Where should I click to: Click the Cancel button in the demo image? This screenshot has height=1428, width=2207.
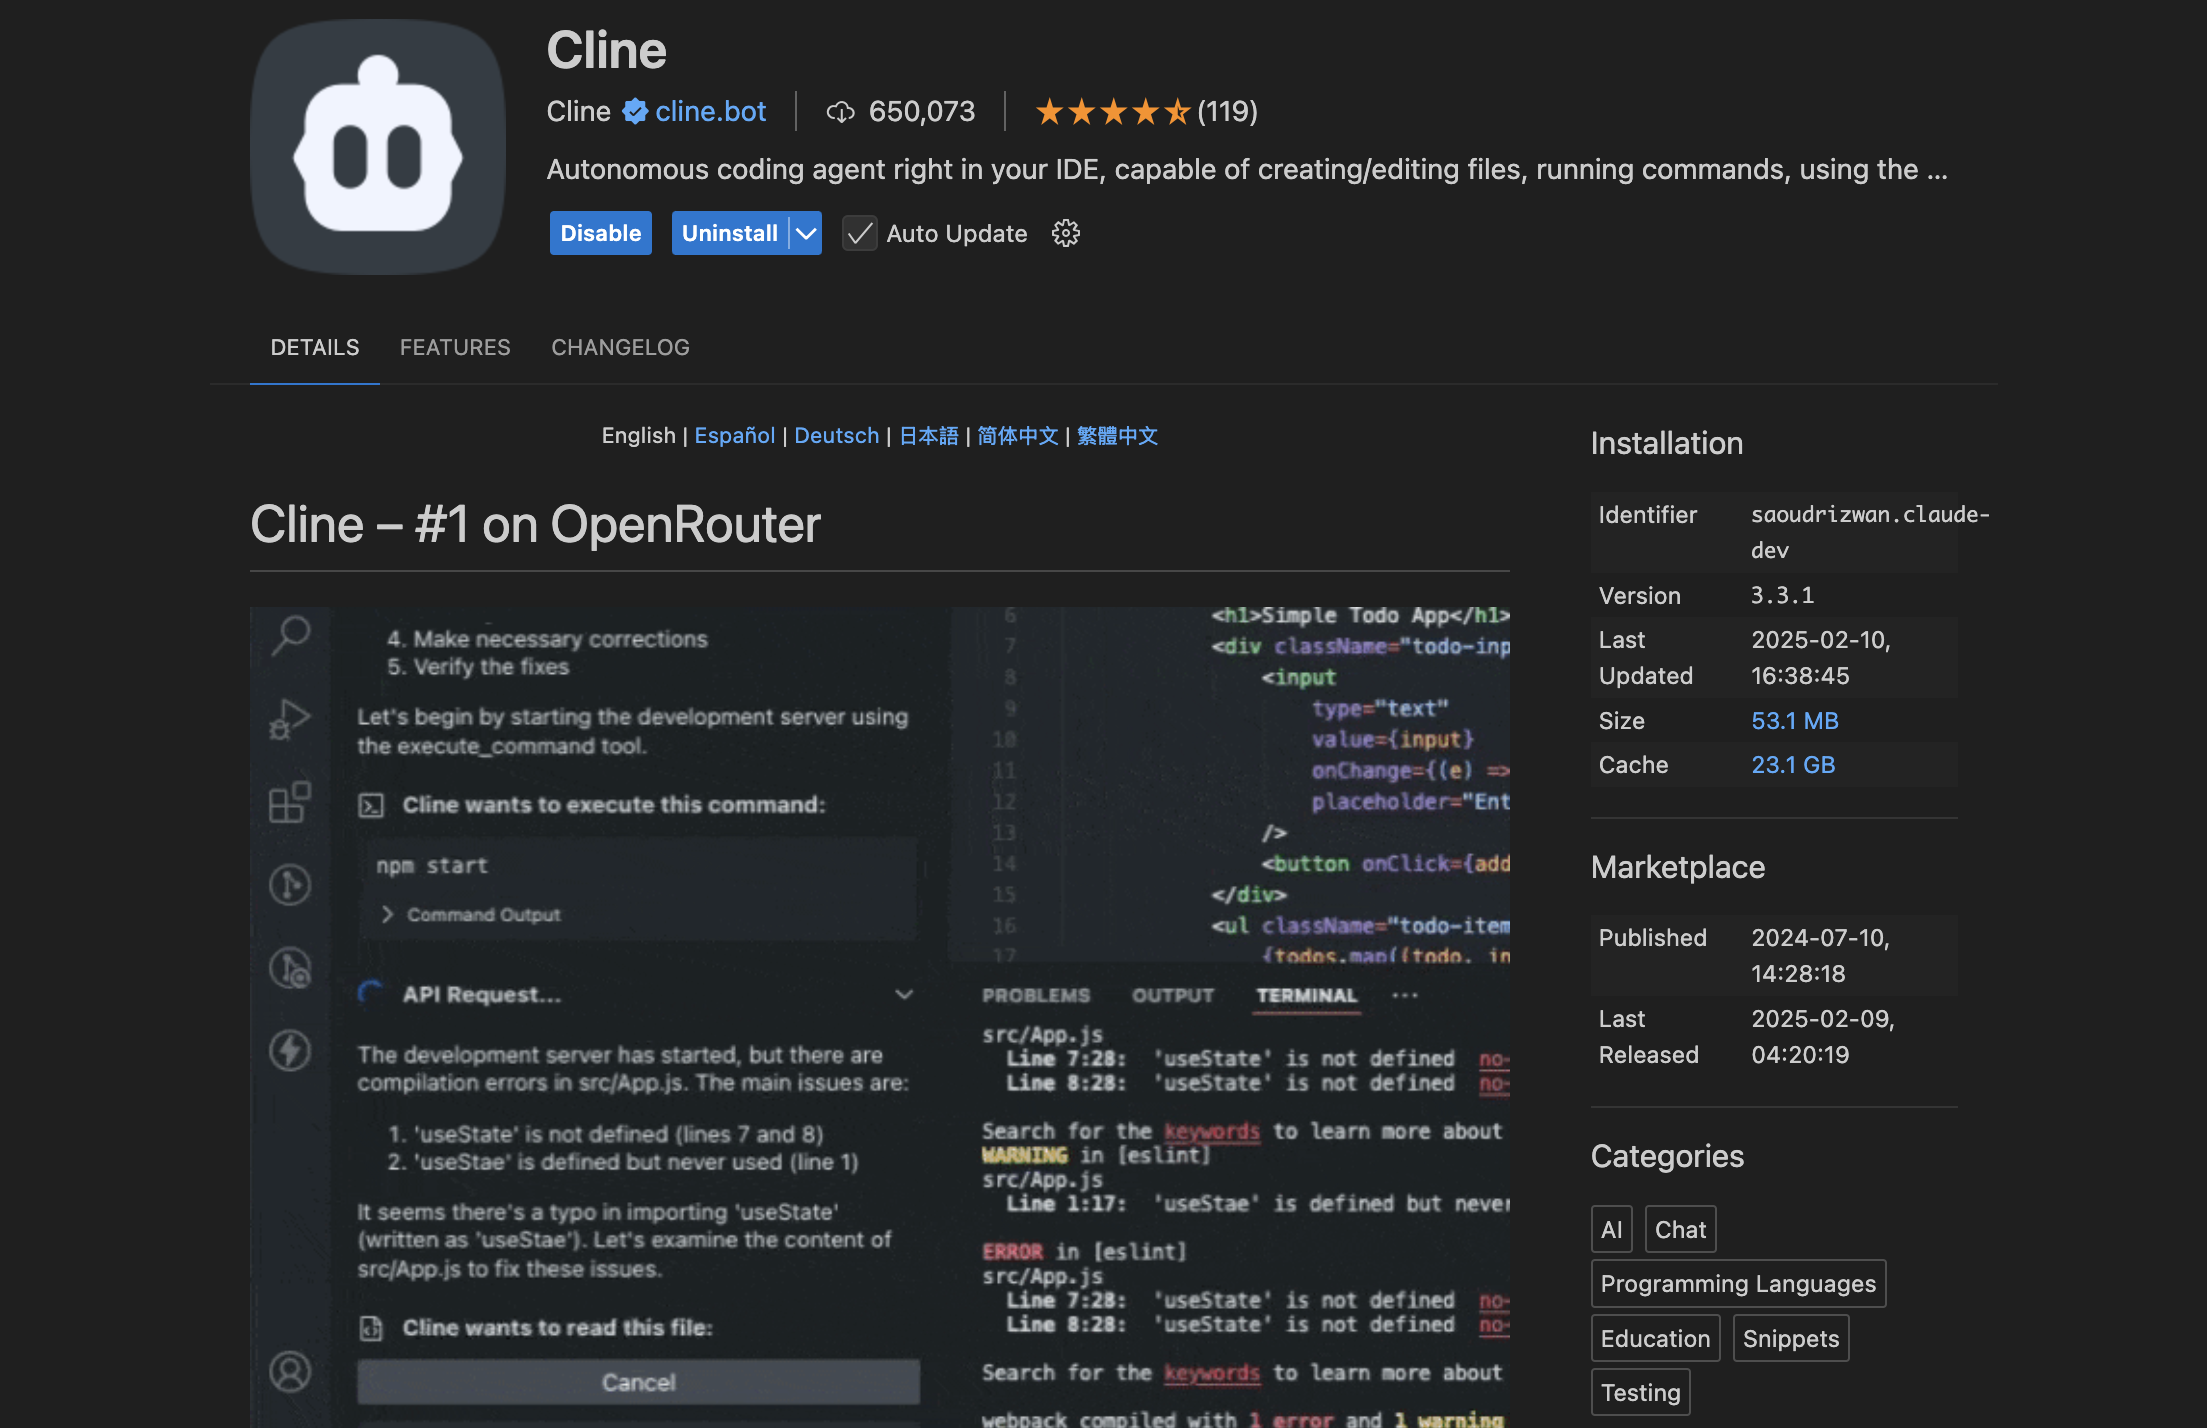click(639, 1382)
